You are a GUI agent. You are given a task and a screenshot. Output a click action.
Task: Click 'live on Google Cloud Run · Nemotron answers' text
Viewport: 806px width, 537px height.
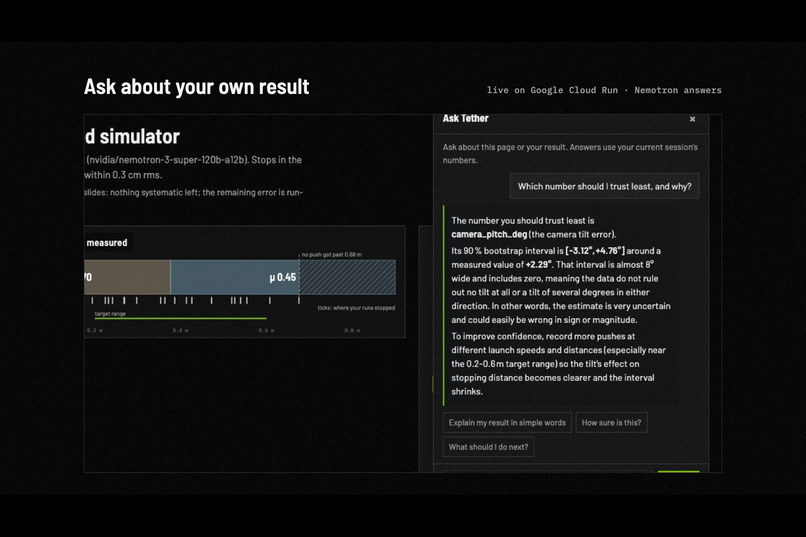pyautogui.click(x=604, y=90)
